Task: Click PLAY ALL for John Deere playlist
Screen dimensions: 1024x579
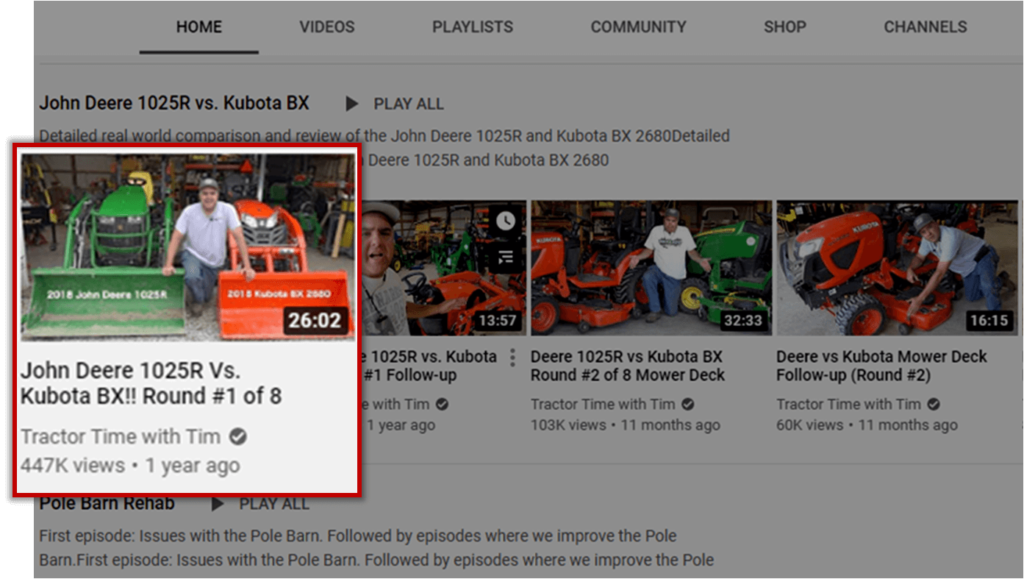Action: (x=408, y=104)
